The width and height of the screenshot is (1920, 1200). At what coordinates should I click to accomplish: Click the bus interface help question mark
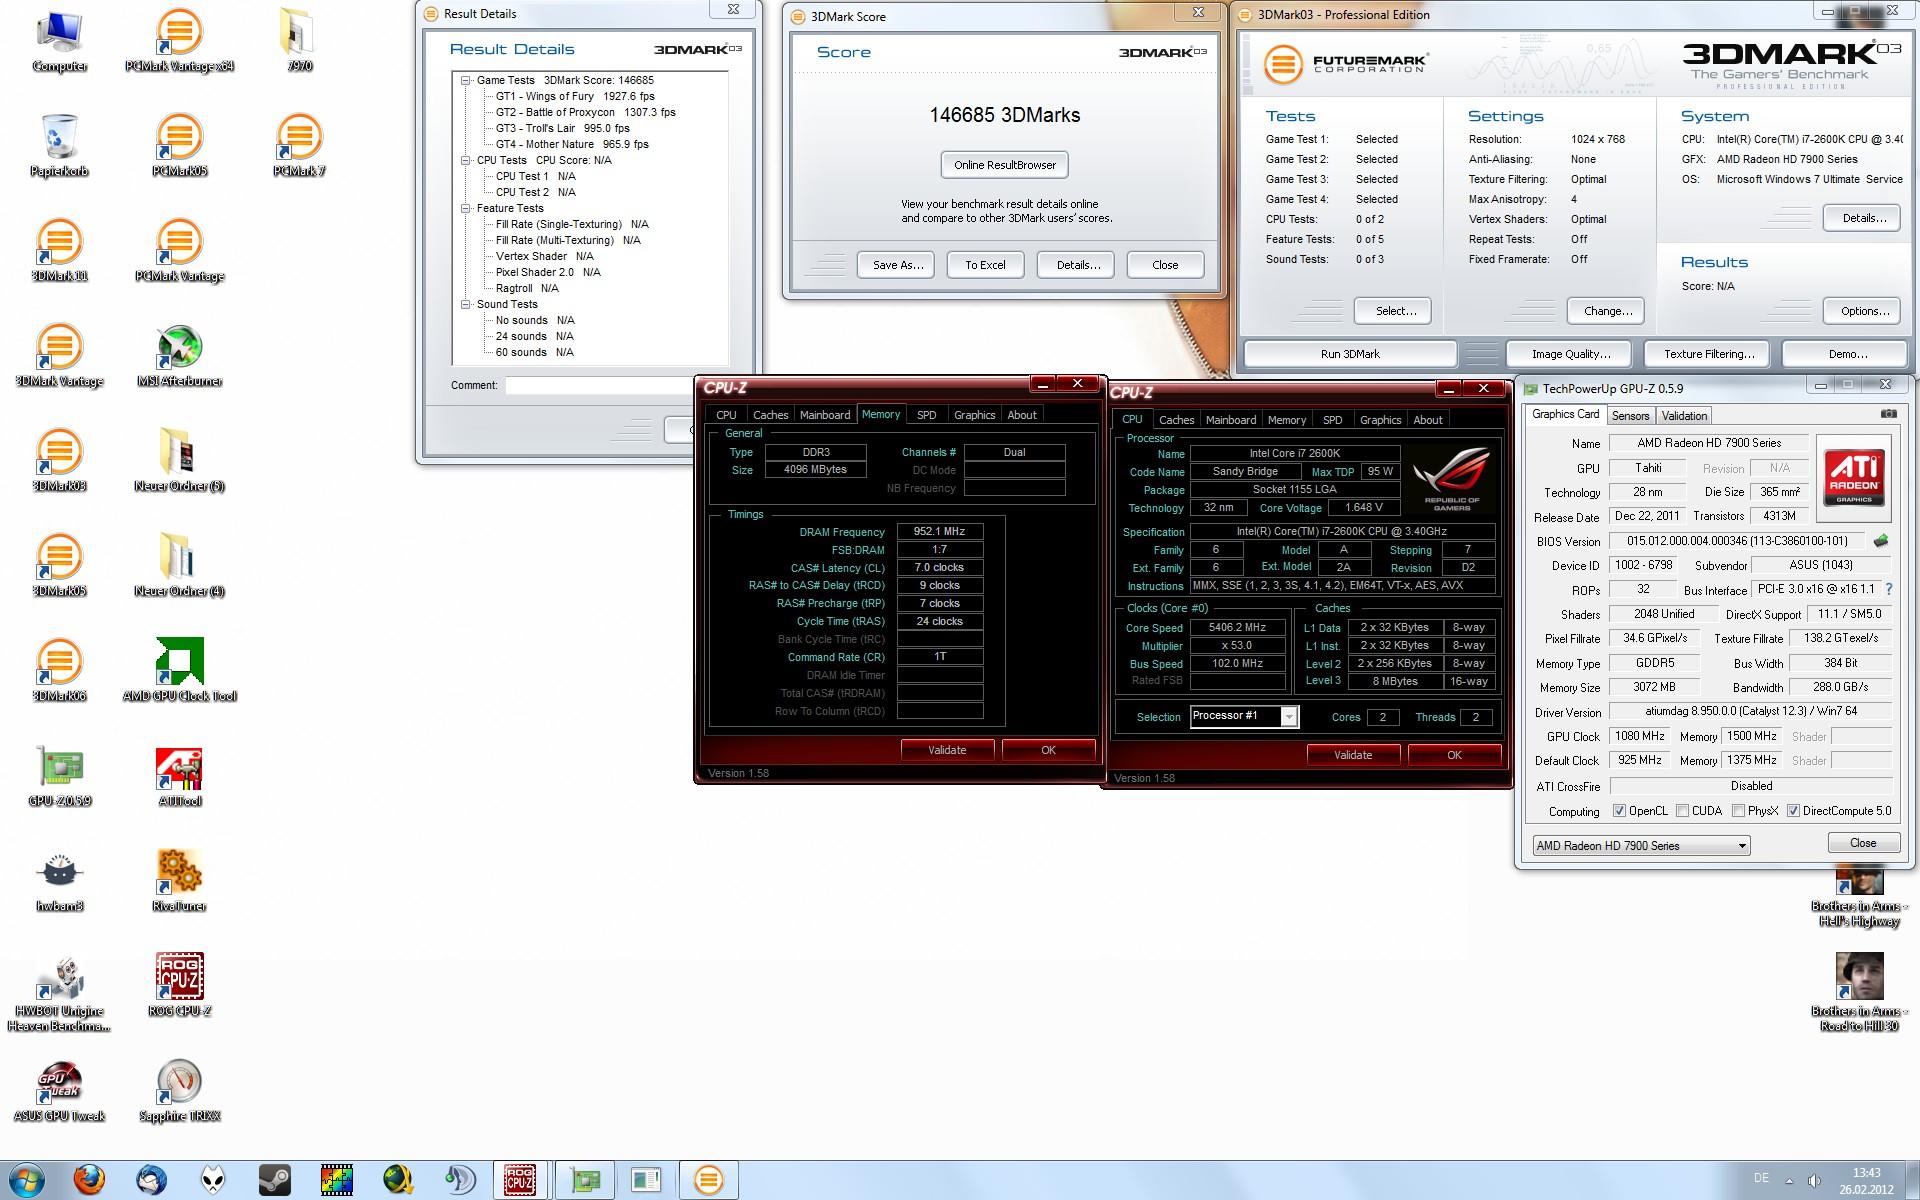pyautogui.click(x=1889, y=590)
